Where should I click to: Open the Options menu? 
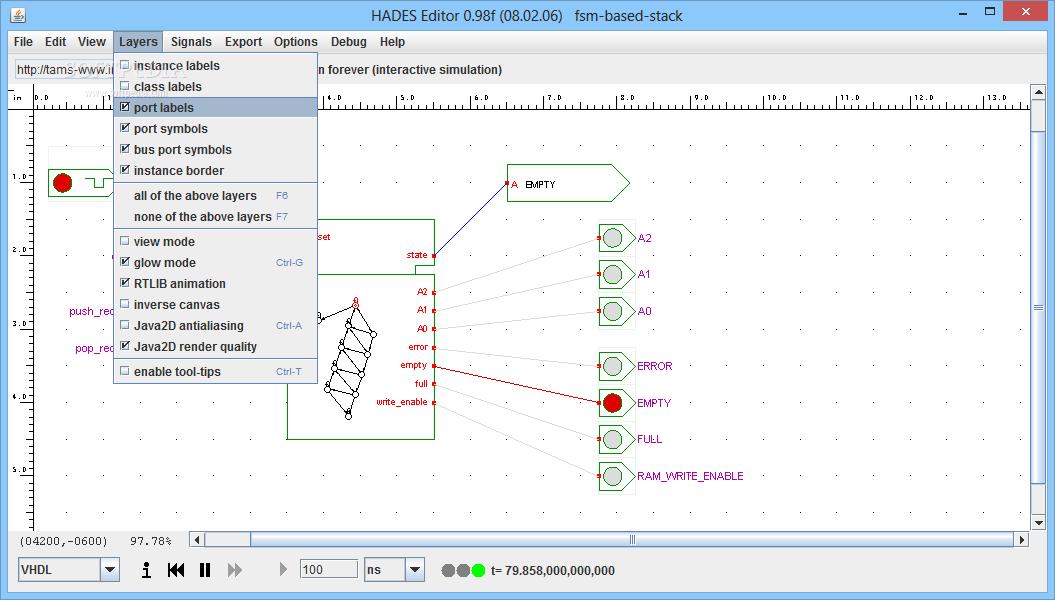[x=295, y=42]
